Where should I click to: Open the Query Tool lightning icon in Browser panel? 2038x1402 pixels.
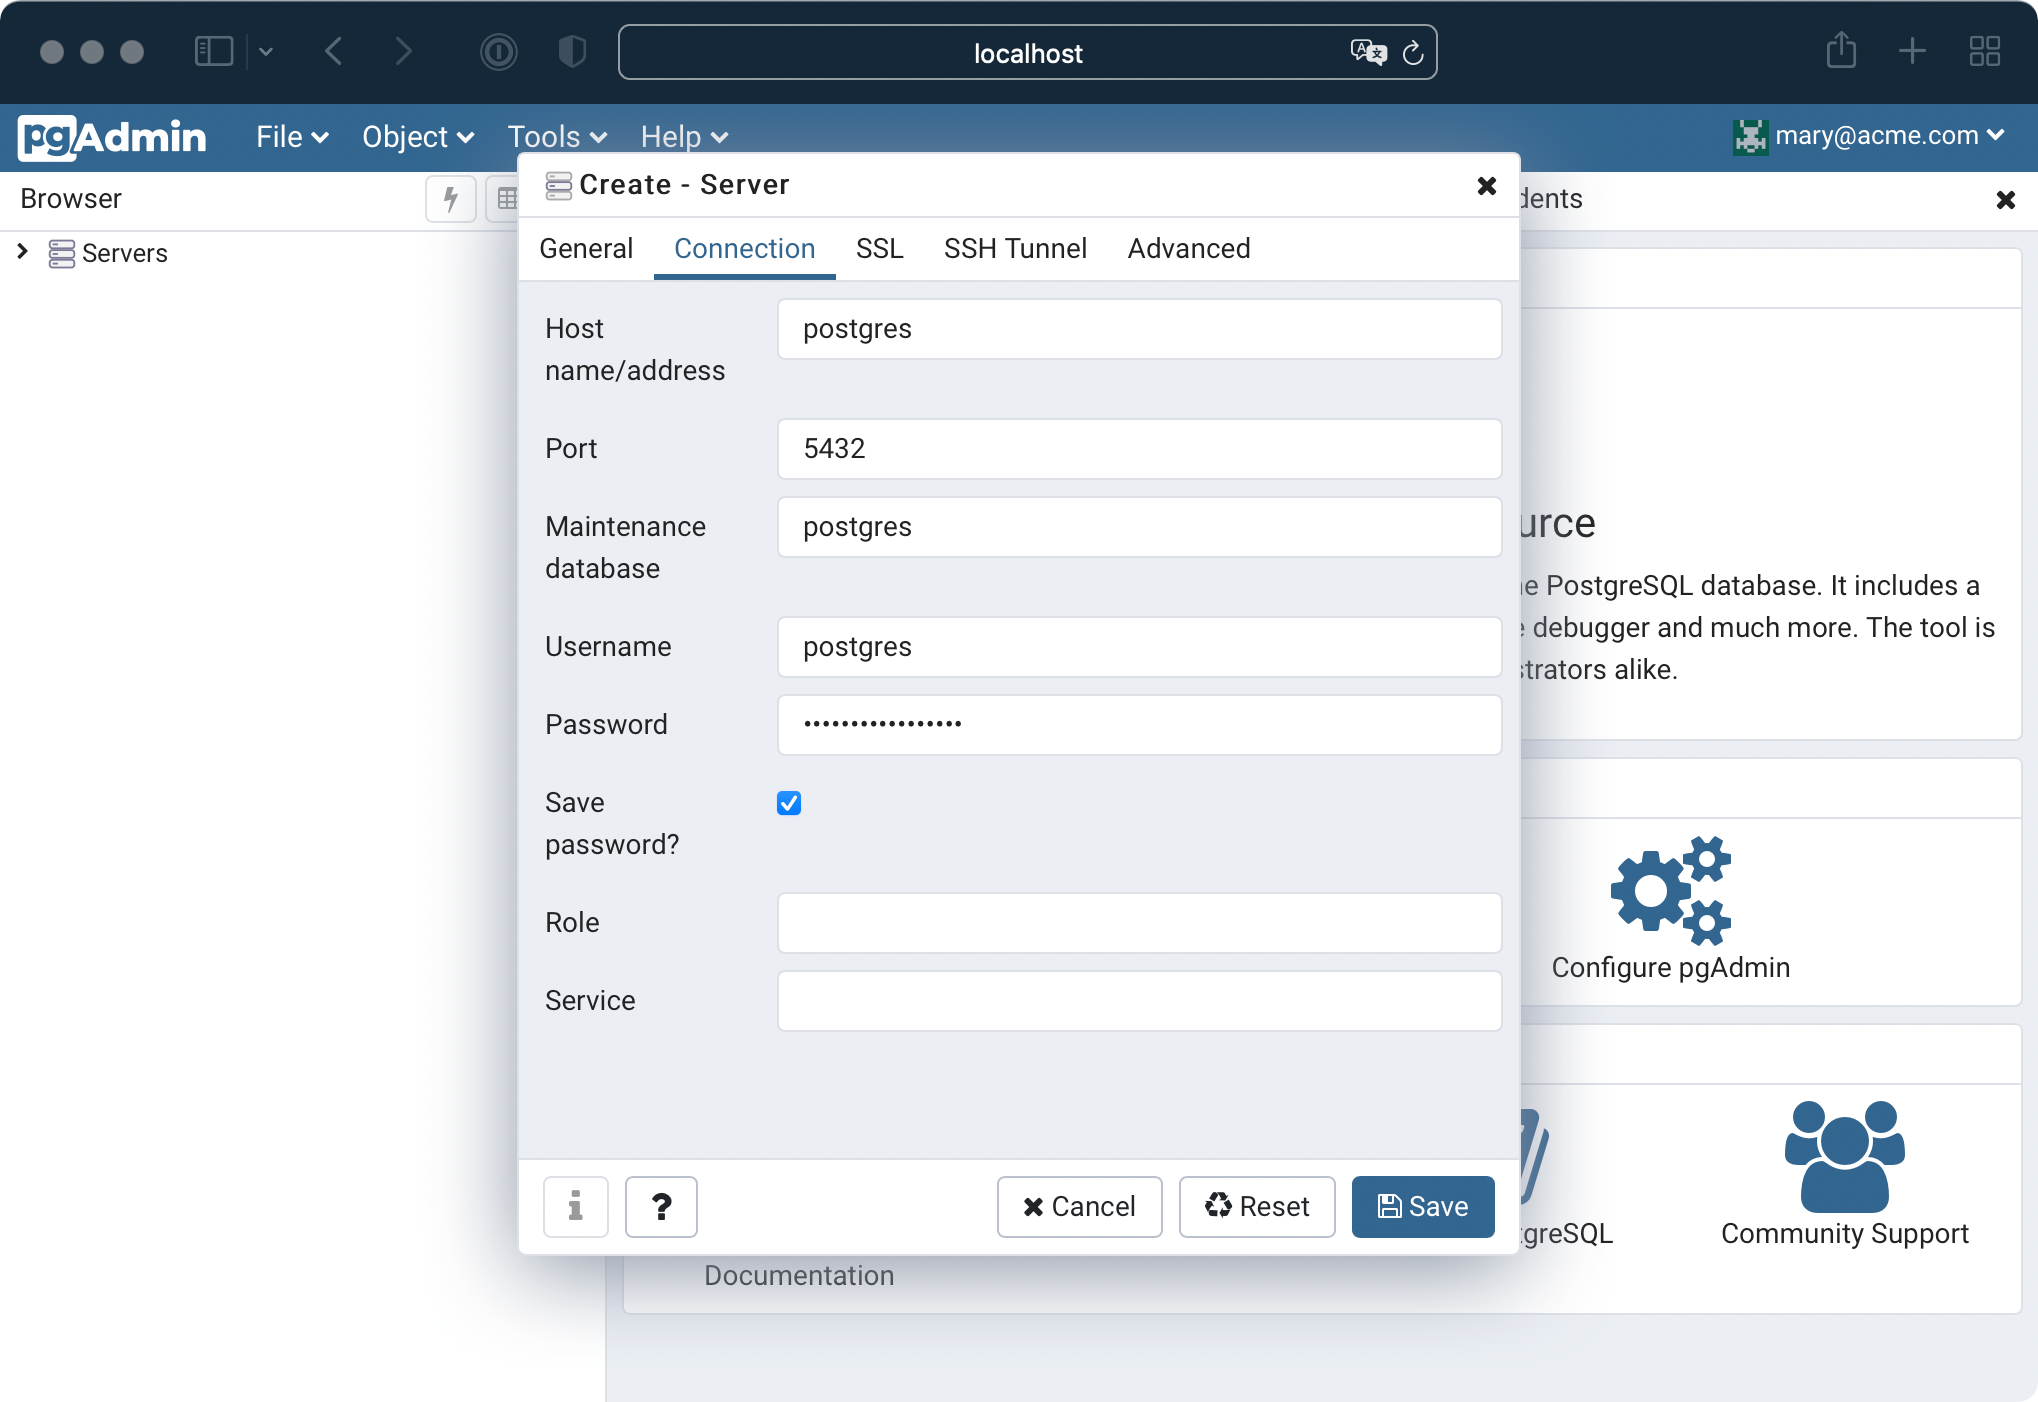click(451, 199)
